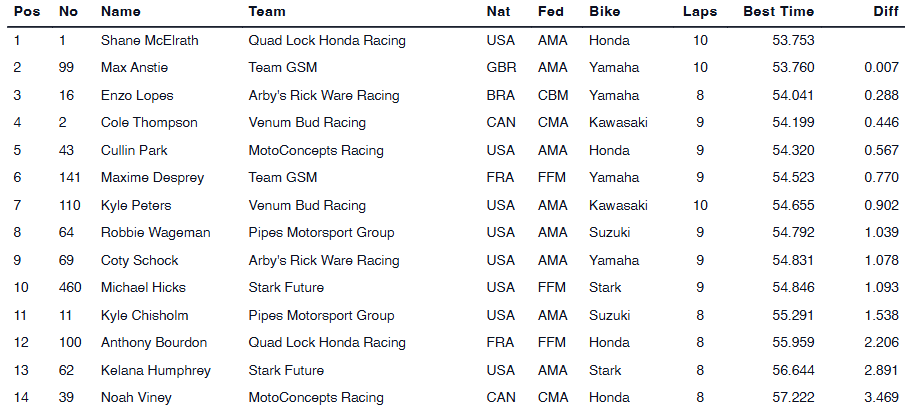The image size is (914, 417).
Task: Click Michael Hicks' number 460
Action: [70, 288]
